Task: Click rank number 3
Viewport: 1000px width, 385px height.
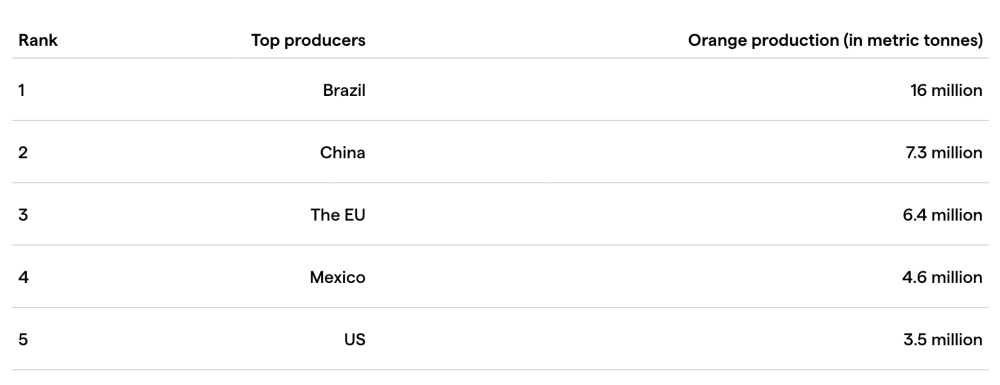Action: coord(23,215)
